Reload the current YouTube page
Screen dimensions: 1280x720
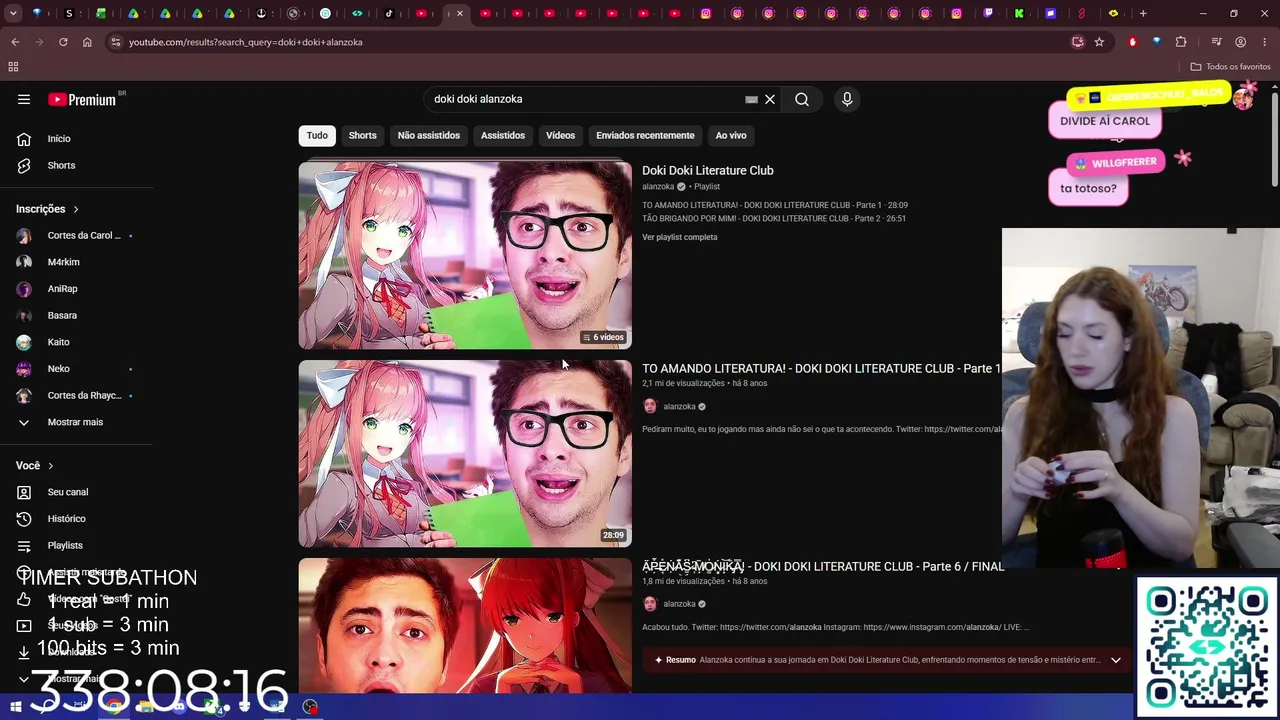coord(63,42)
